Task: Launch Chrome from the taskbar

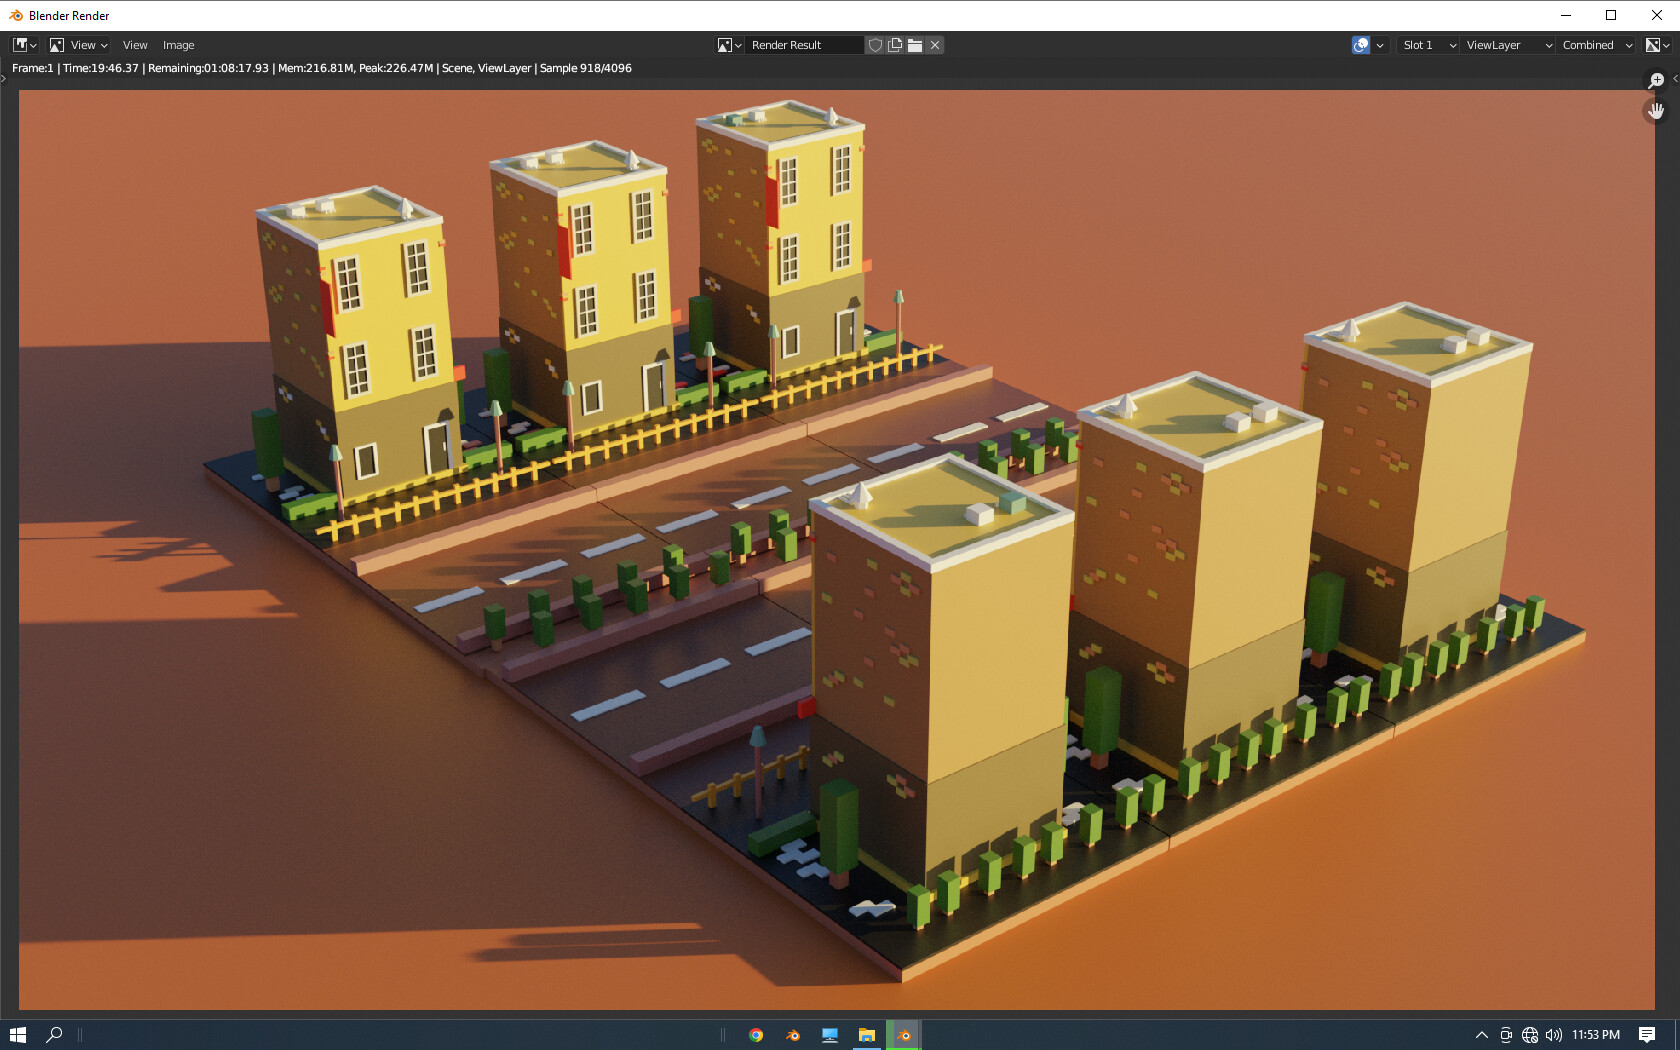Action: point(756,1035)
